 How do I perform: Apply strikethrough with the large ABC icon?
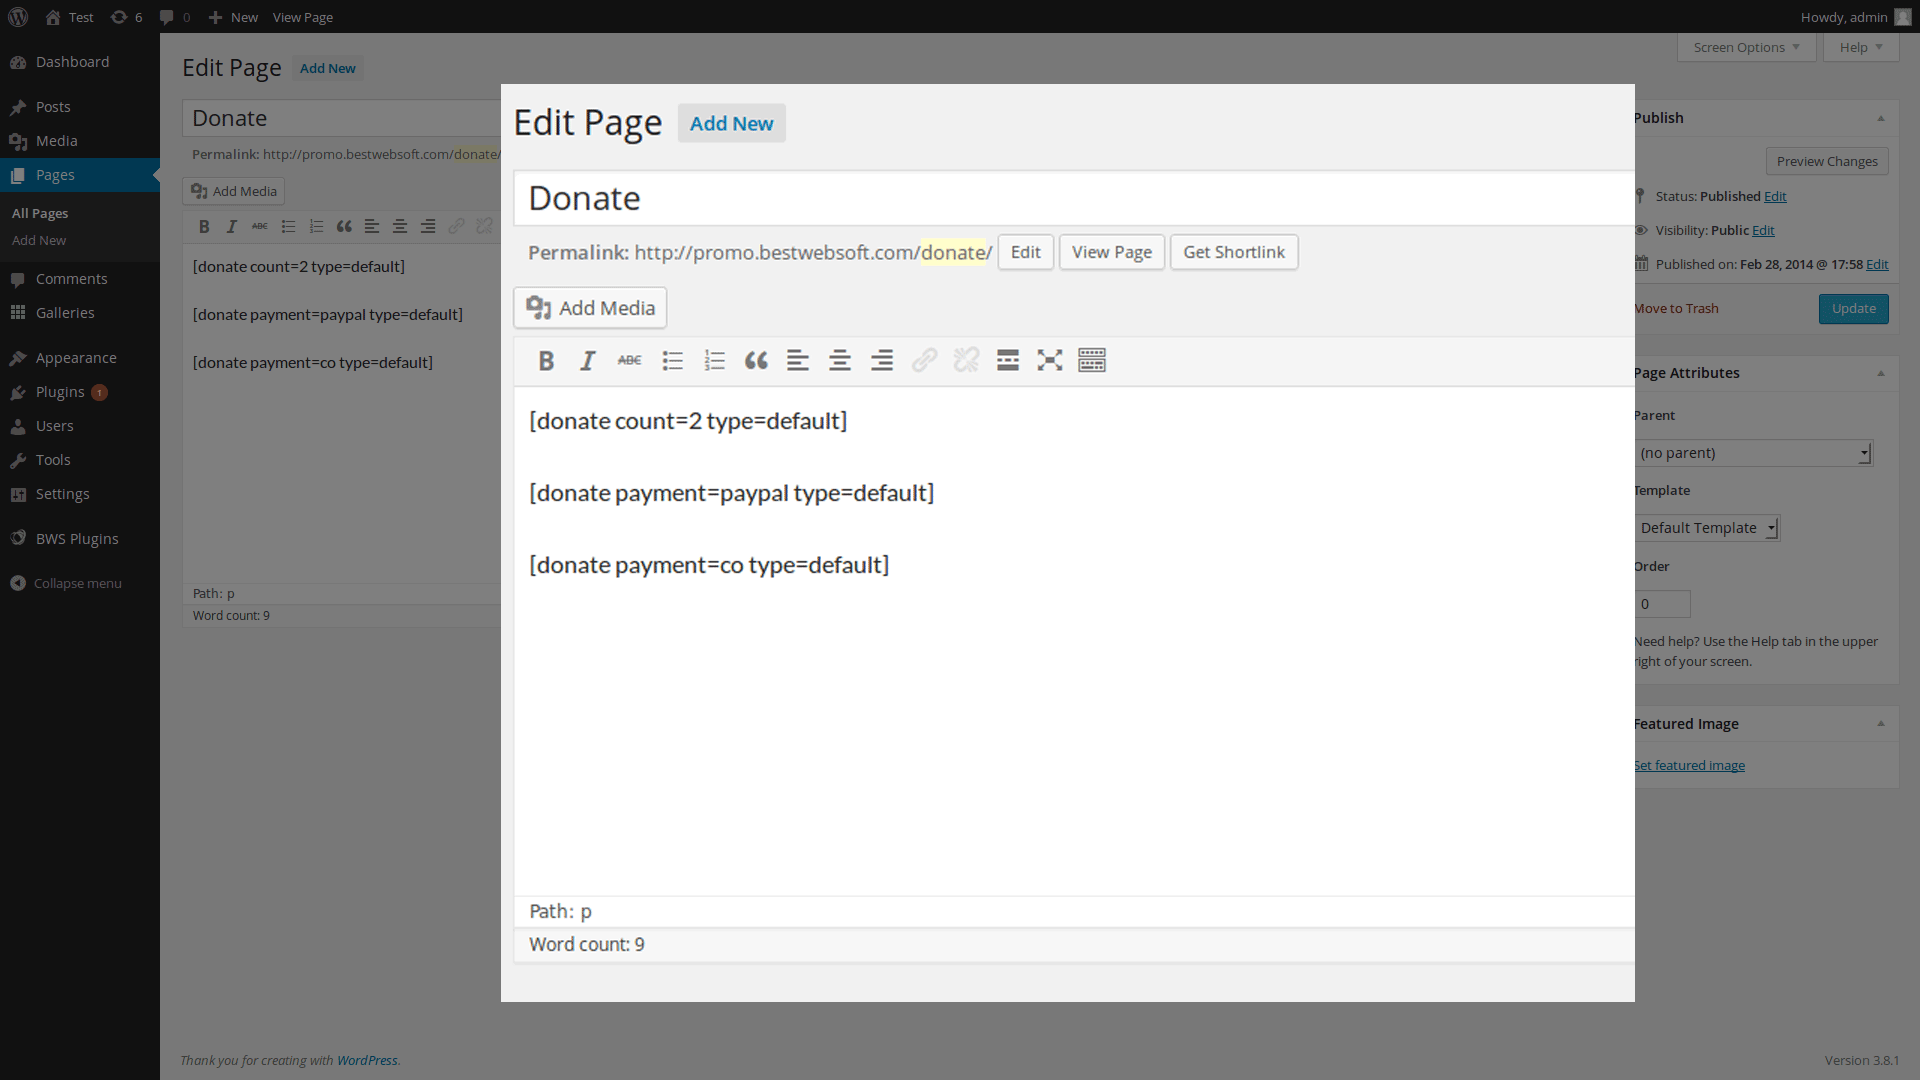coord(630,361)
